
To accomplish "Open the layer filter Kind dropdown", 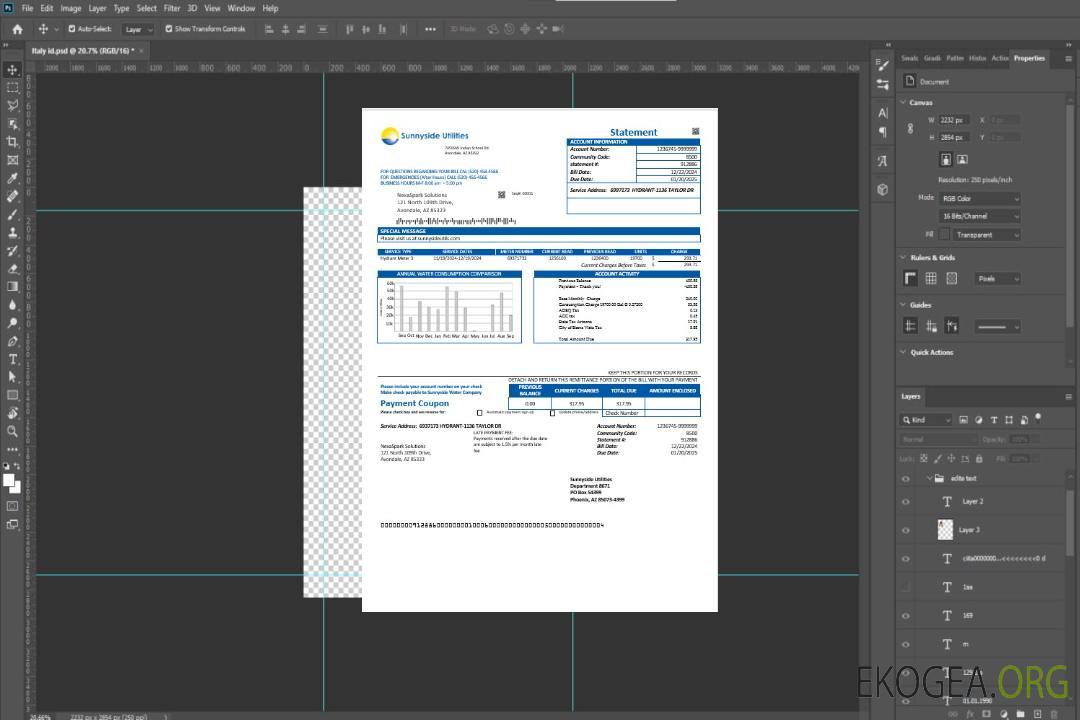I will 926,420.
